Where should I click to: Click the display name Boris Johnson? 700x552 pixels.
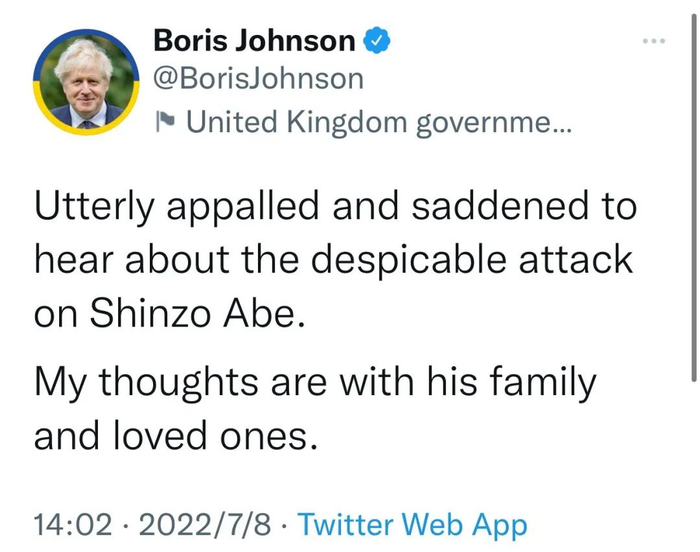pos(254,41)
